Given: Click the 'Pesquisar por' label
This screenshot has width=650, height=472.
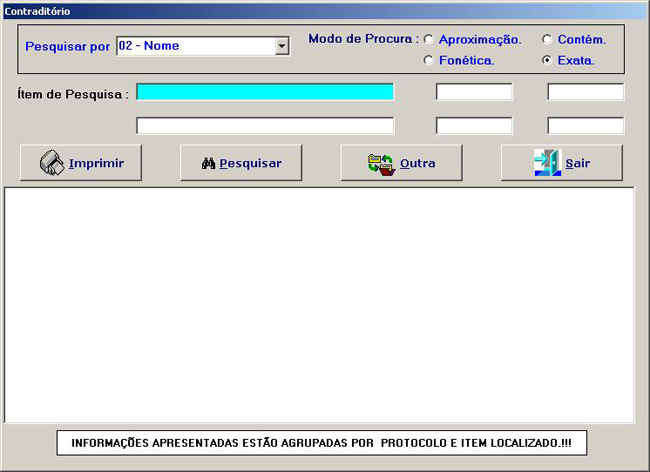Looking at the screenshot, I should point(68,46).
